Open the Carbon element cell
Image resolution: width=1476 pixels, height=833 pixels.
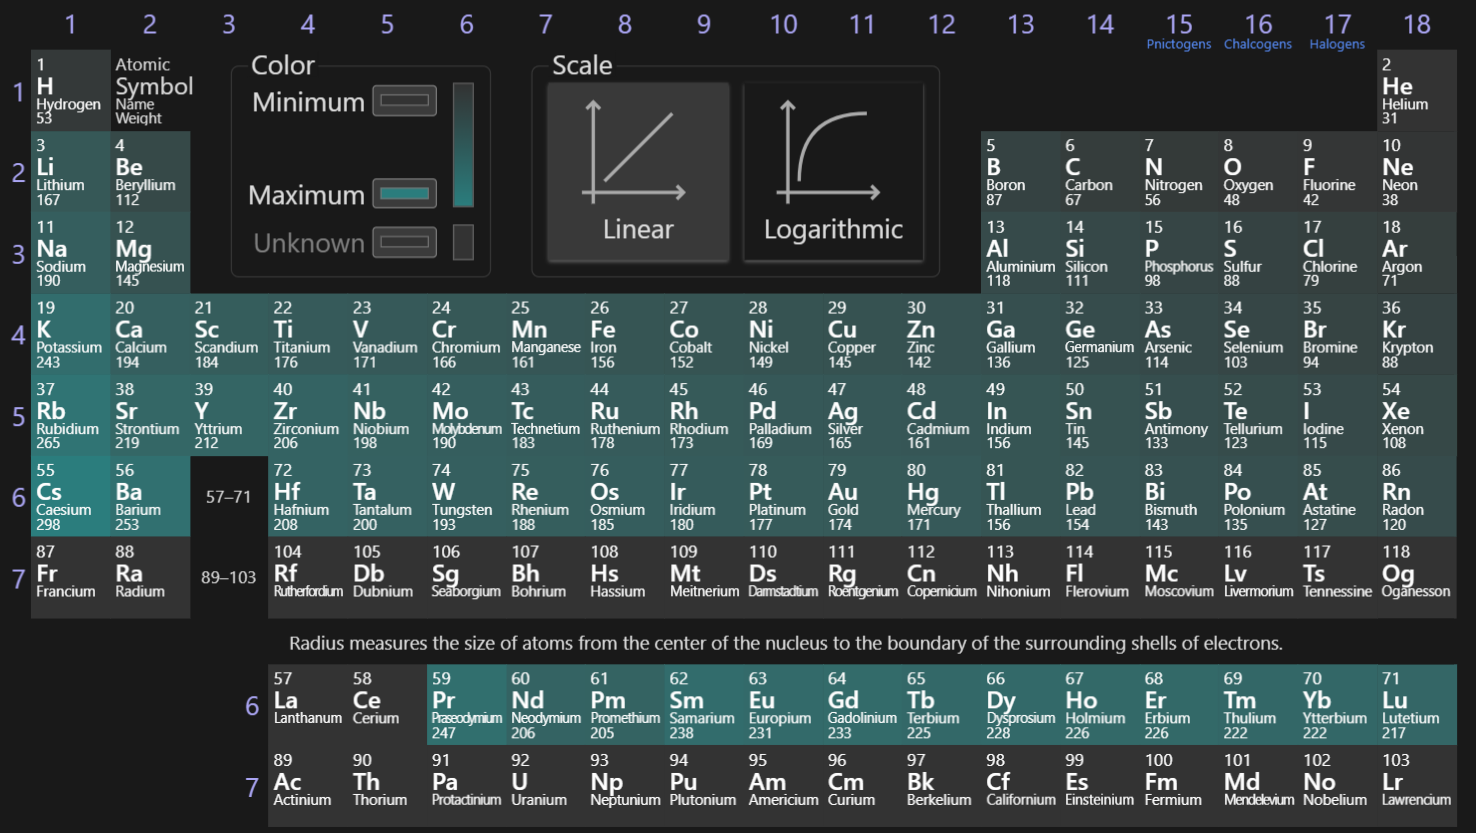pyautogui.click(x=1099, y=172)
